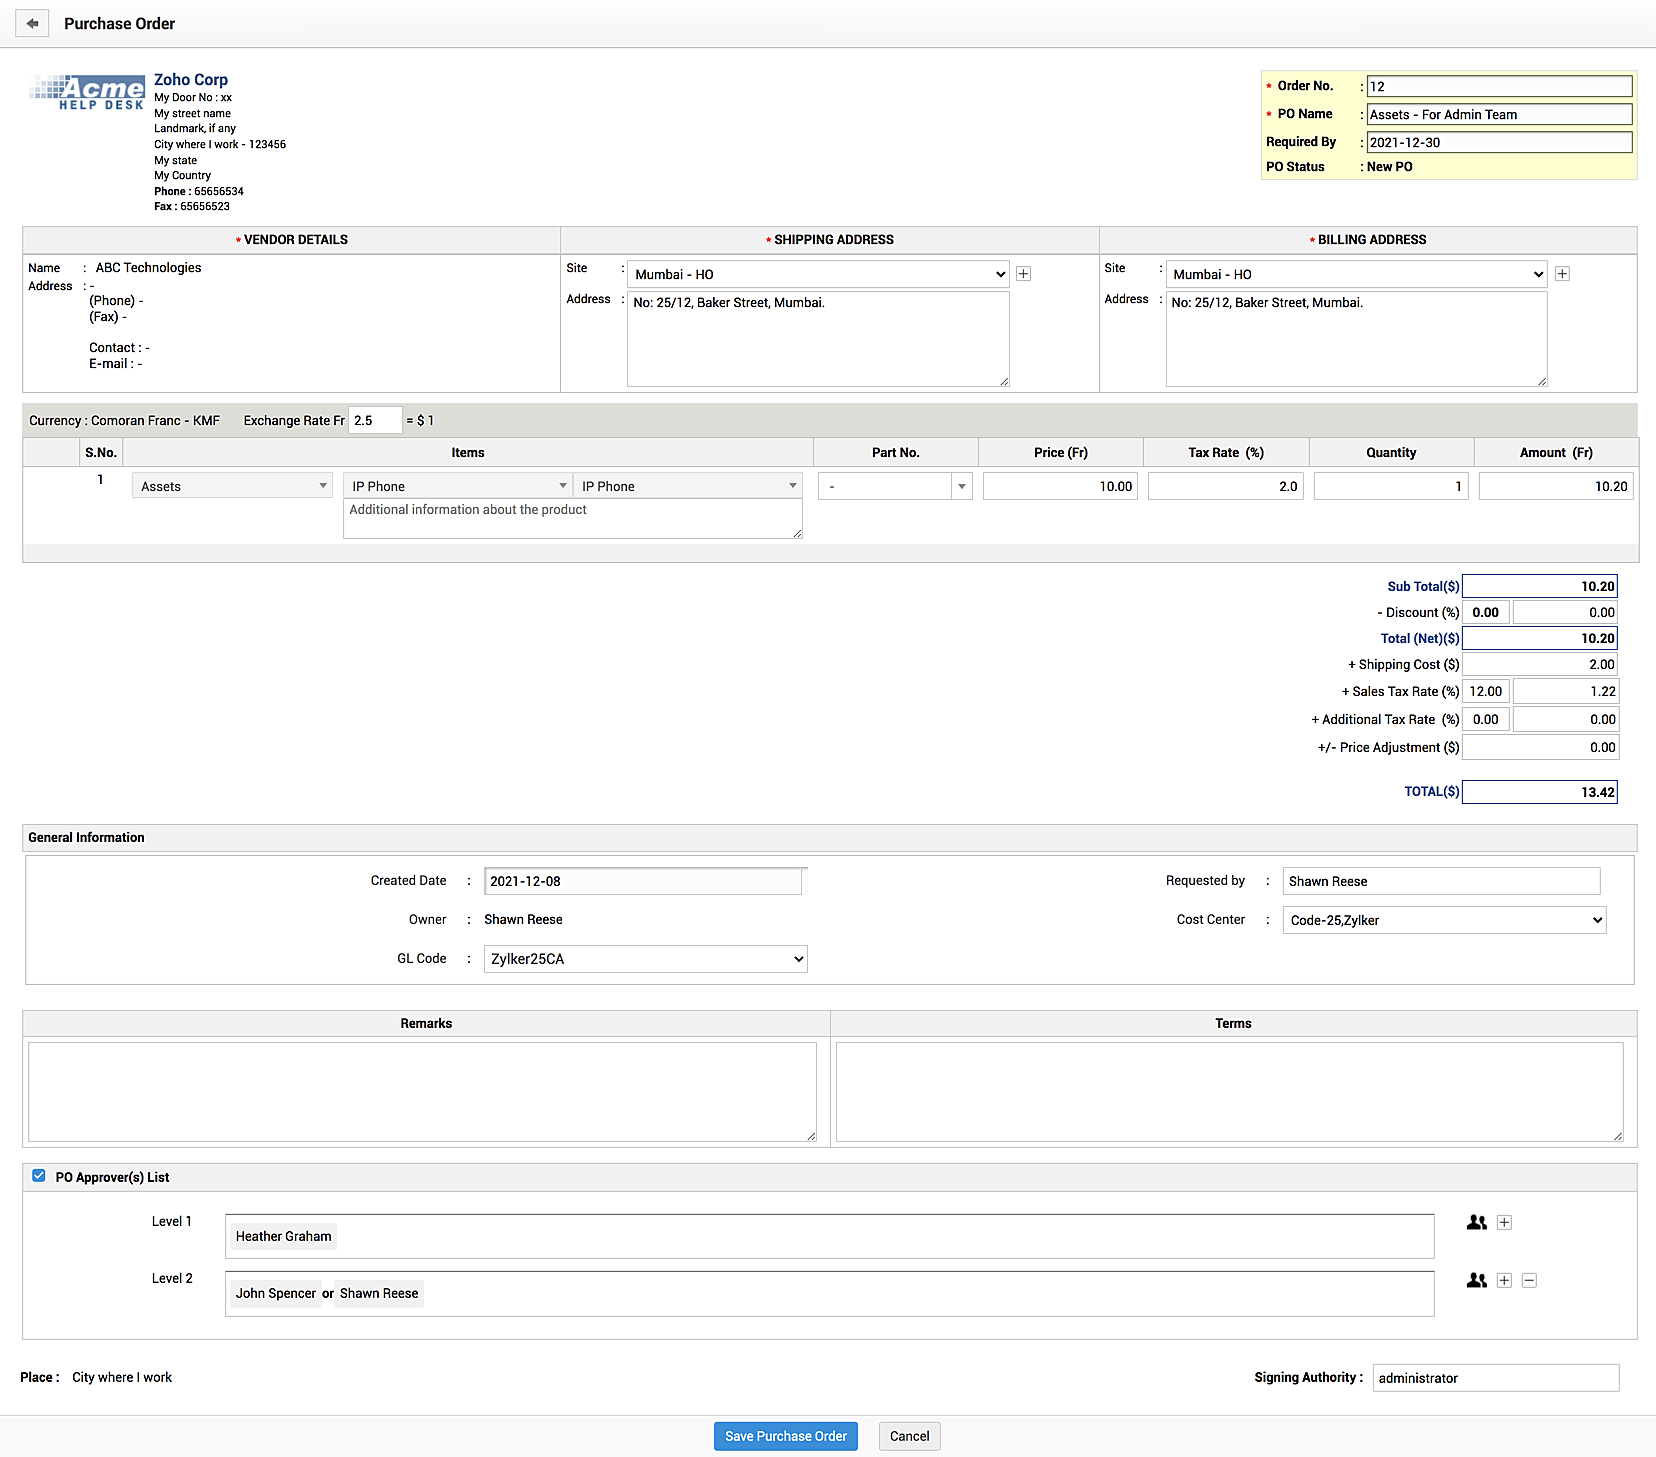1656x1457 pixels.
Task: Click the plus icon next to shipping site
Action: click(x=1023, y=274)
